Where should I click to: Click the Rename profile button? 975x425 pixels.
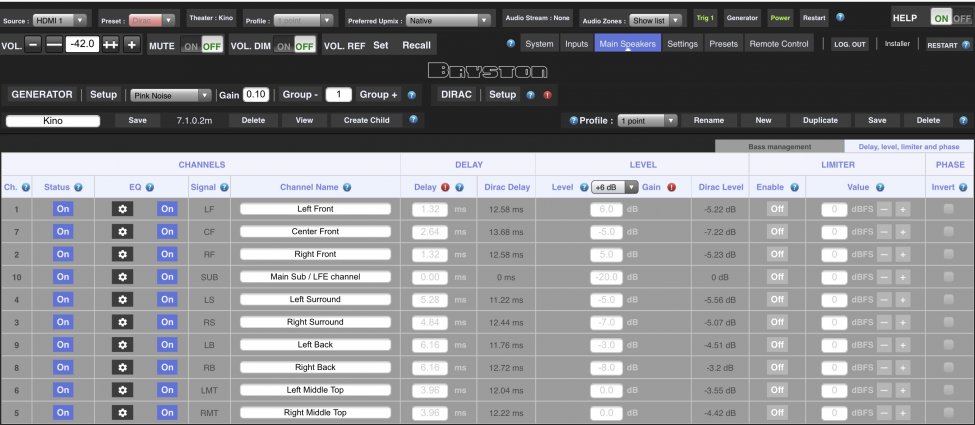tap(709, 120)
